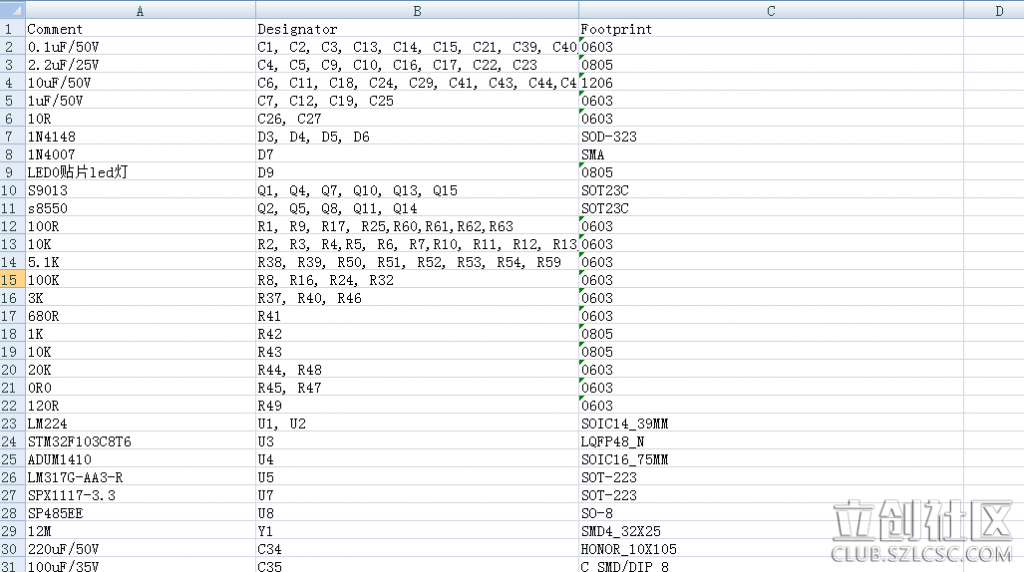The image size is (1024, 572).
Task: Select column A header
Action: (139, 10)
